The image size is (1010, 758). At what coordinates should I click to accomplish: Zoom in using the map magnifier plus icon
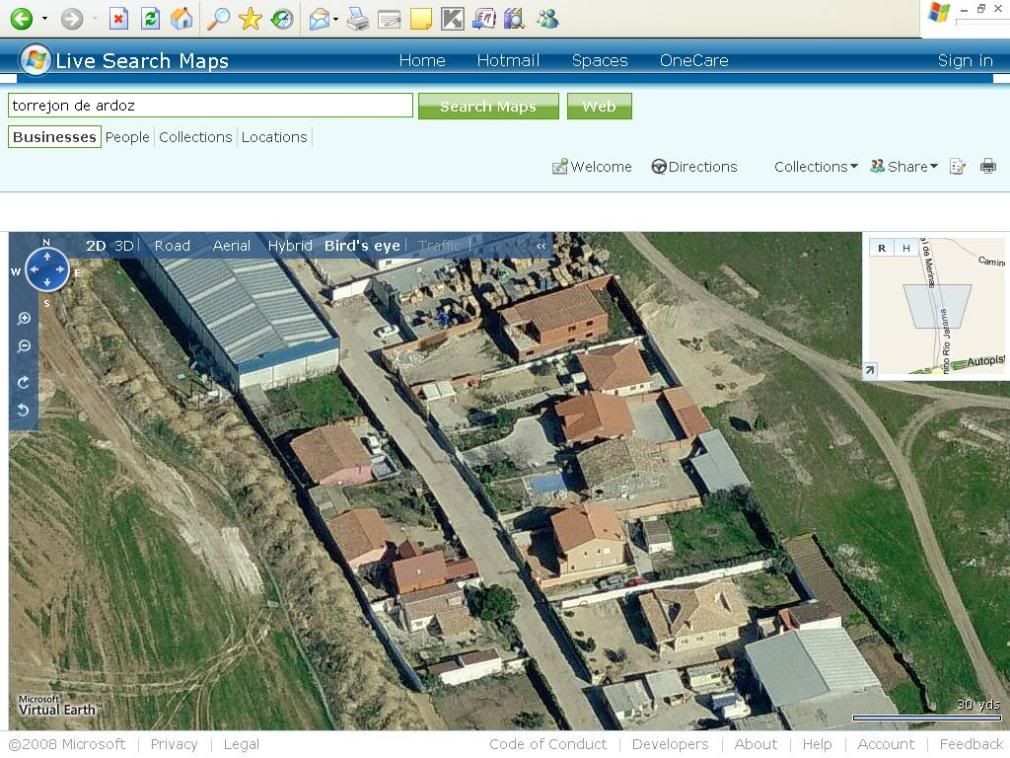[24, 319]
